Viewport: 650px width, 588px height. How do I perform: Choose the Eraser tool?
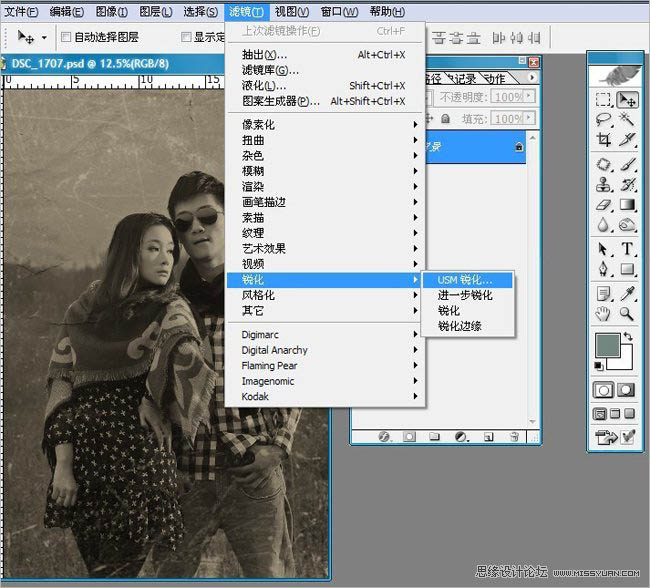point(604,205)
